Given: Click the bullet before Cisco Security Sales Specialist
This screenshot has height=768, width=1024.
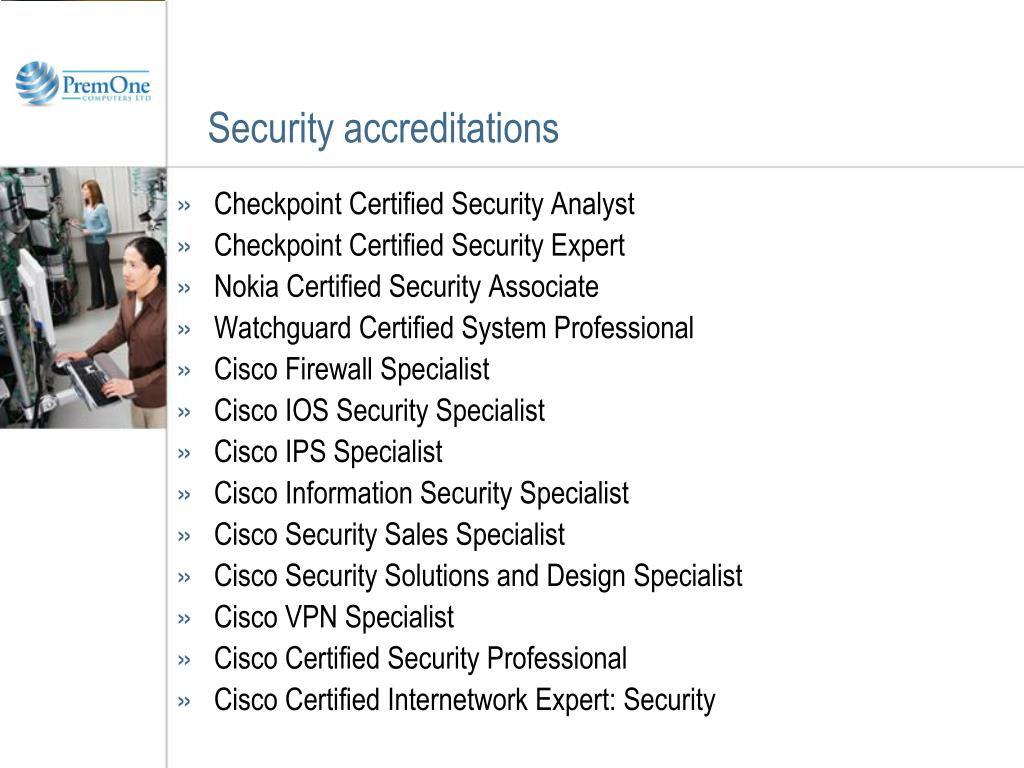Looking at the screenshot, I should pos(184,536).
